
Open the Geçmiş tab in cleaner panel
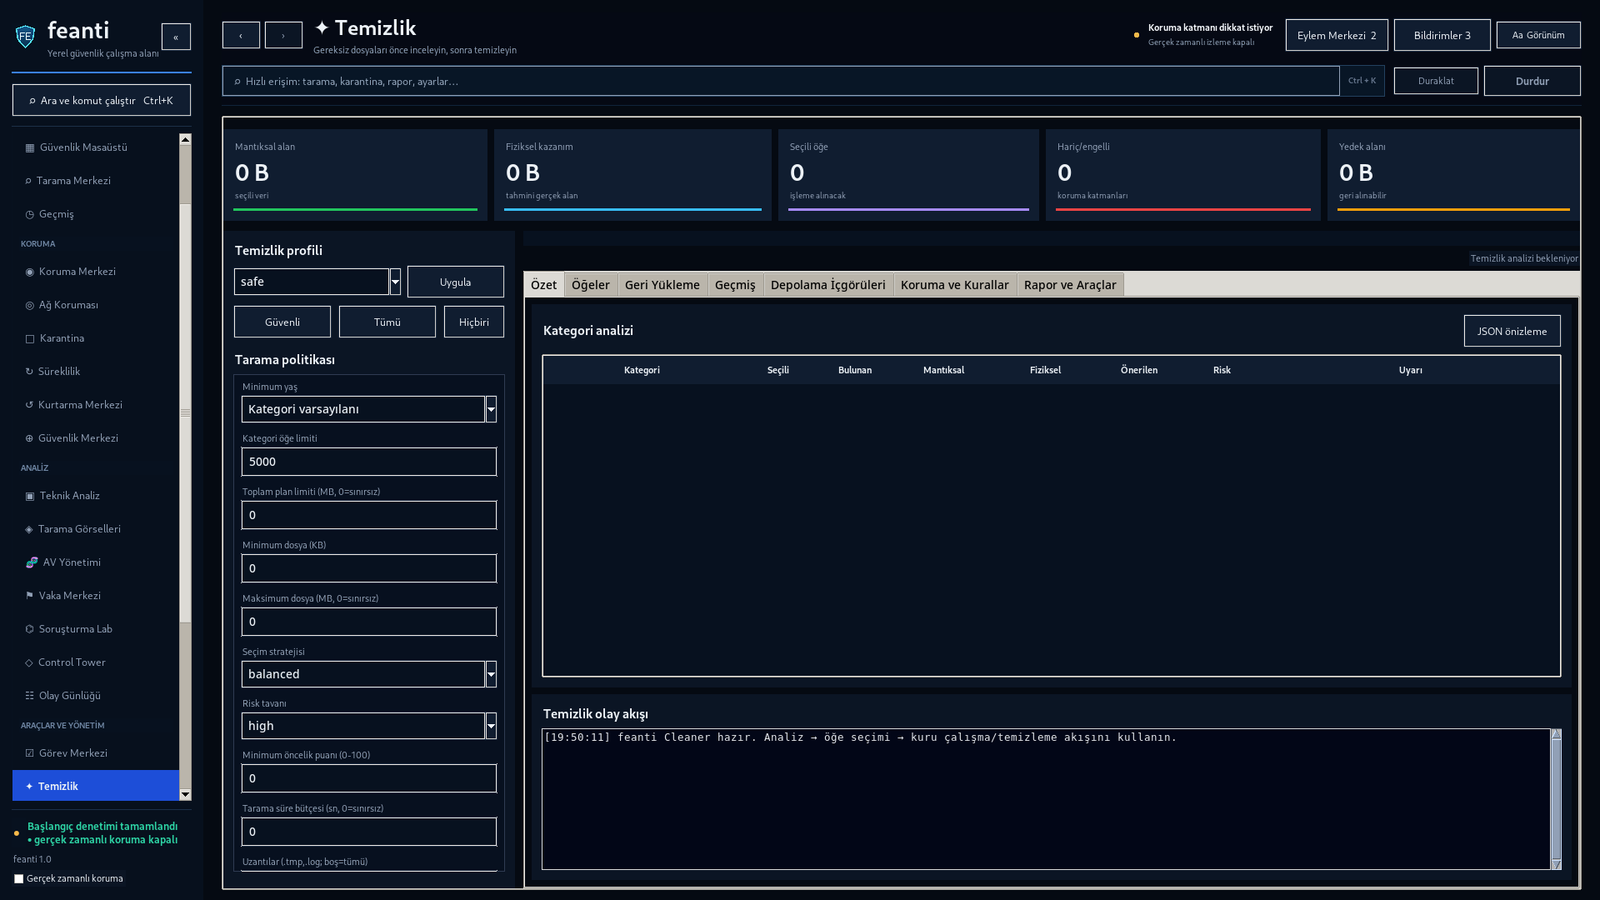[735, 285]
